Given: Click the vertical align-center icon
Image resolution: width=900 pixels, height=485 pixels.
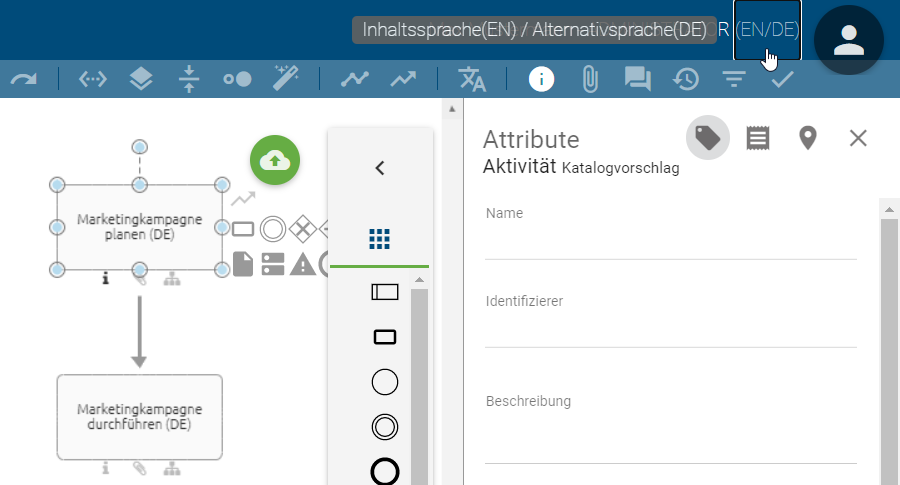Looking at the screenshot, I should coord(189,79).
